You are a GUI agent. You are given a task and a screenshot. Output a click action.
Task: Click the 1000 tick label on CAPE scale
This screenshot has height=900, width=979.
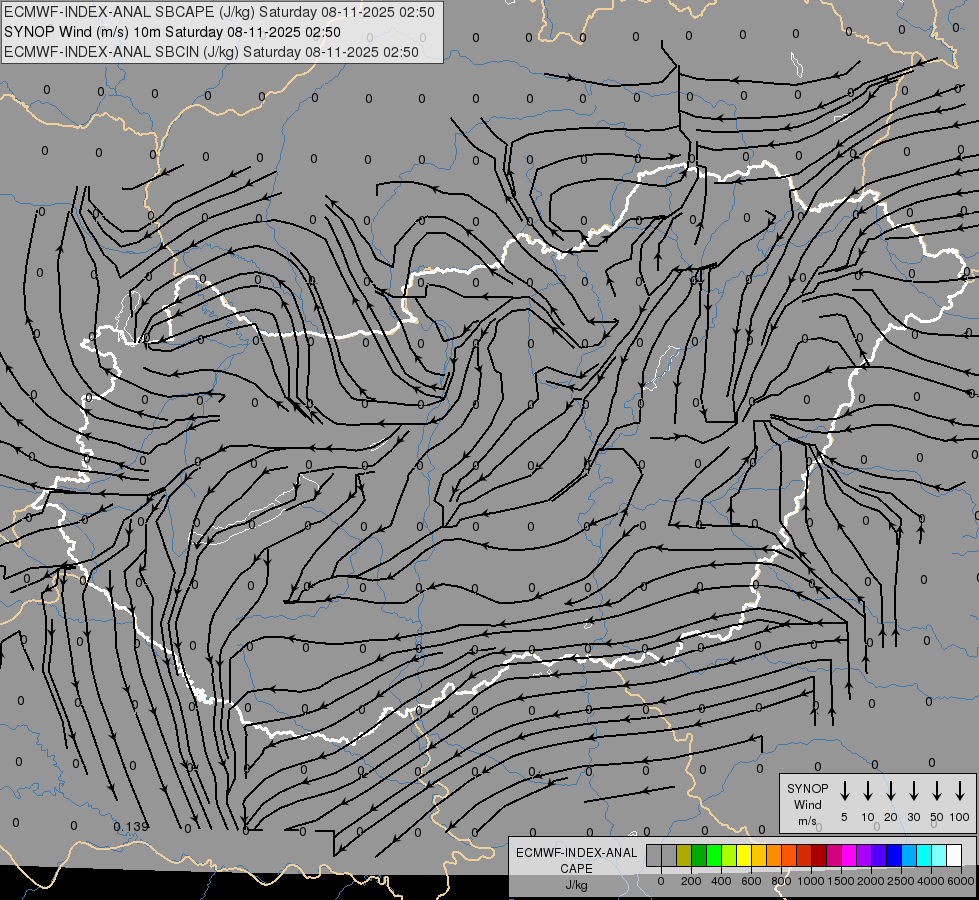[811, 881]
